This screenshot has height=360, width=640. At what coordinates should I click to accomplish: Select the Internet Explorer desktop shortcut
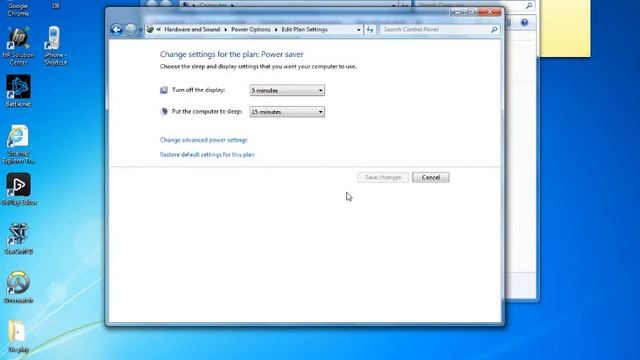tap(18, 144)
